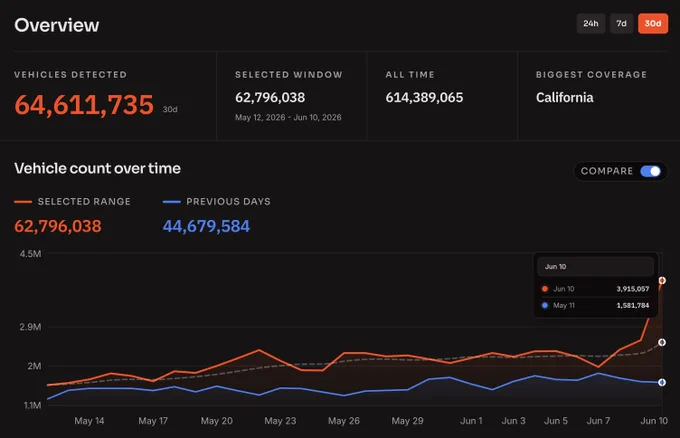Click the 2.9M y-axis label

pos(30,327)
